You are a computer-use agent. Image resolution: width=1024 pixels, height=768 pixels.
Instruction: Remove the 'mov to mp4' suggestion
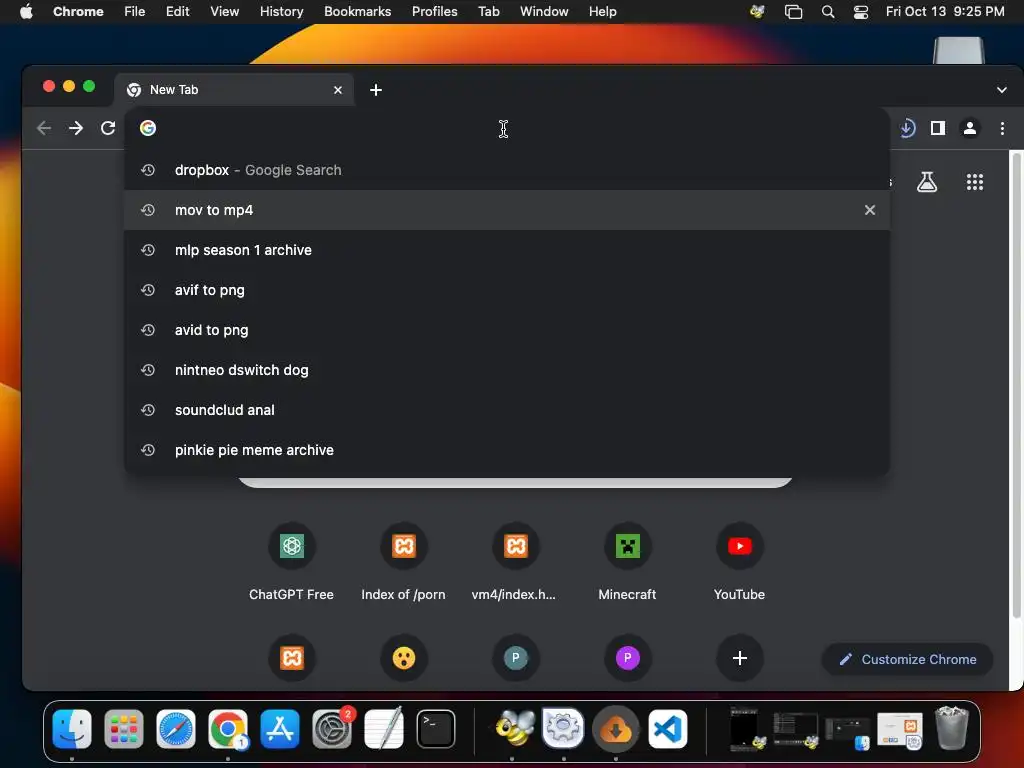pos(870,210)
